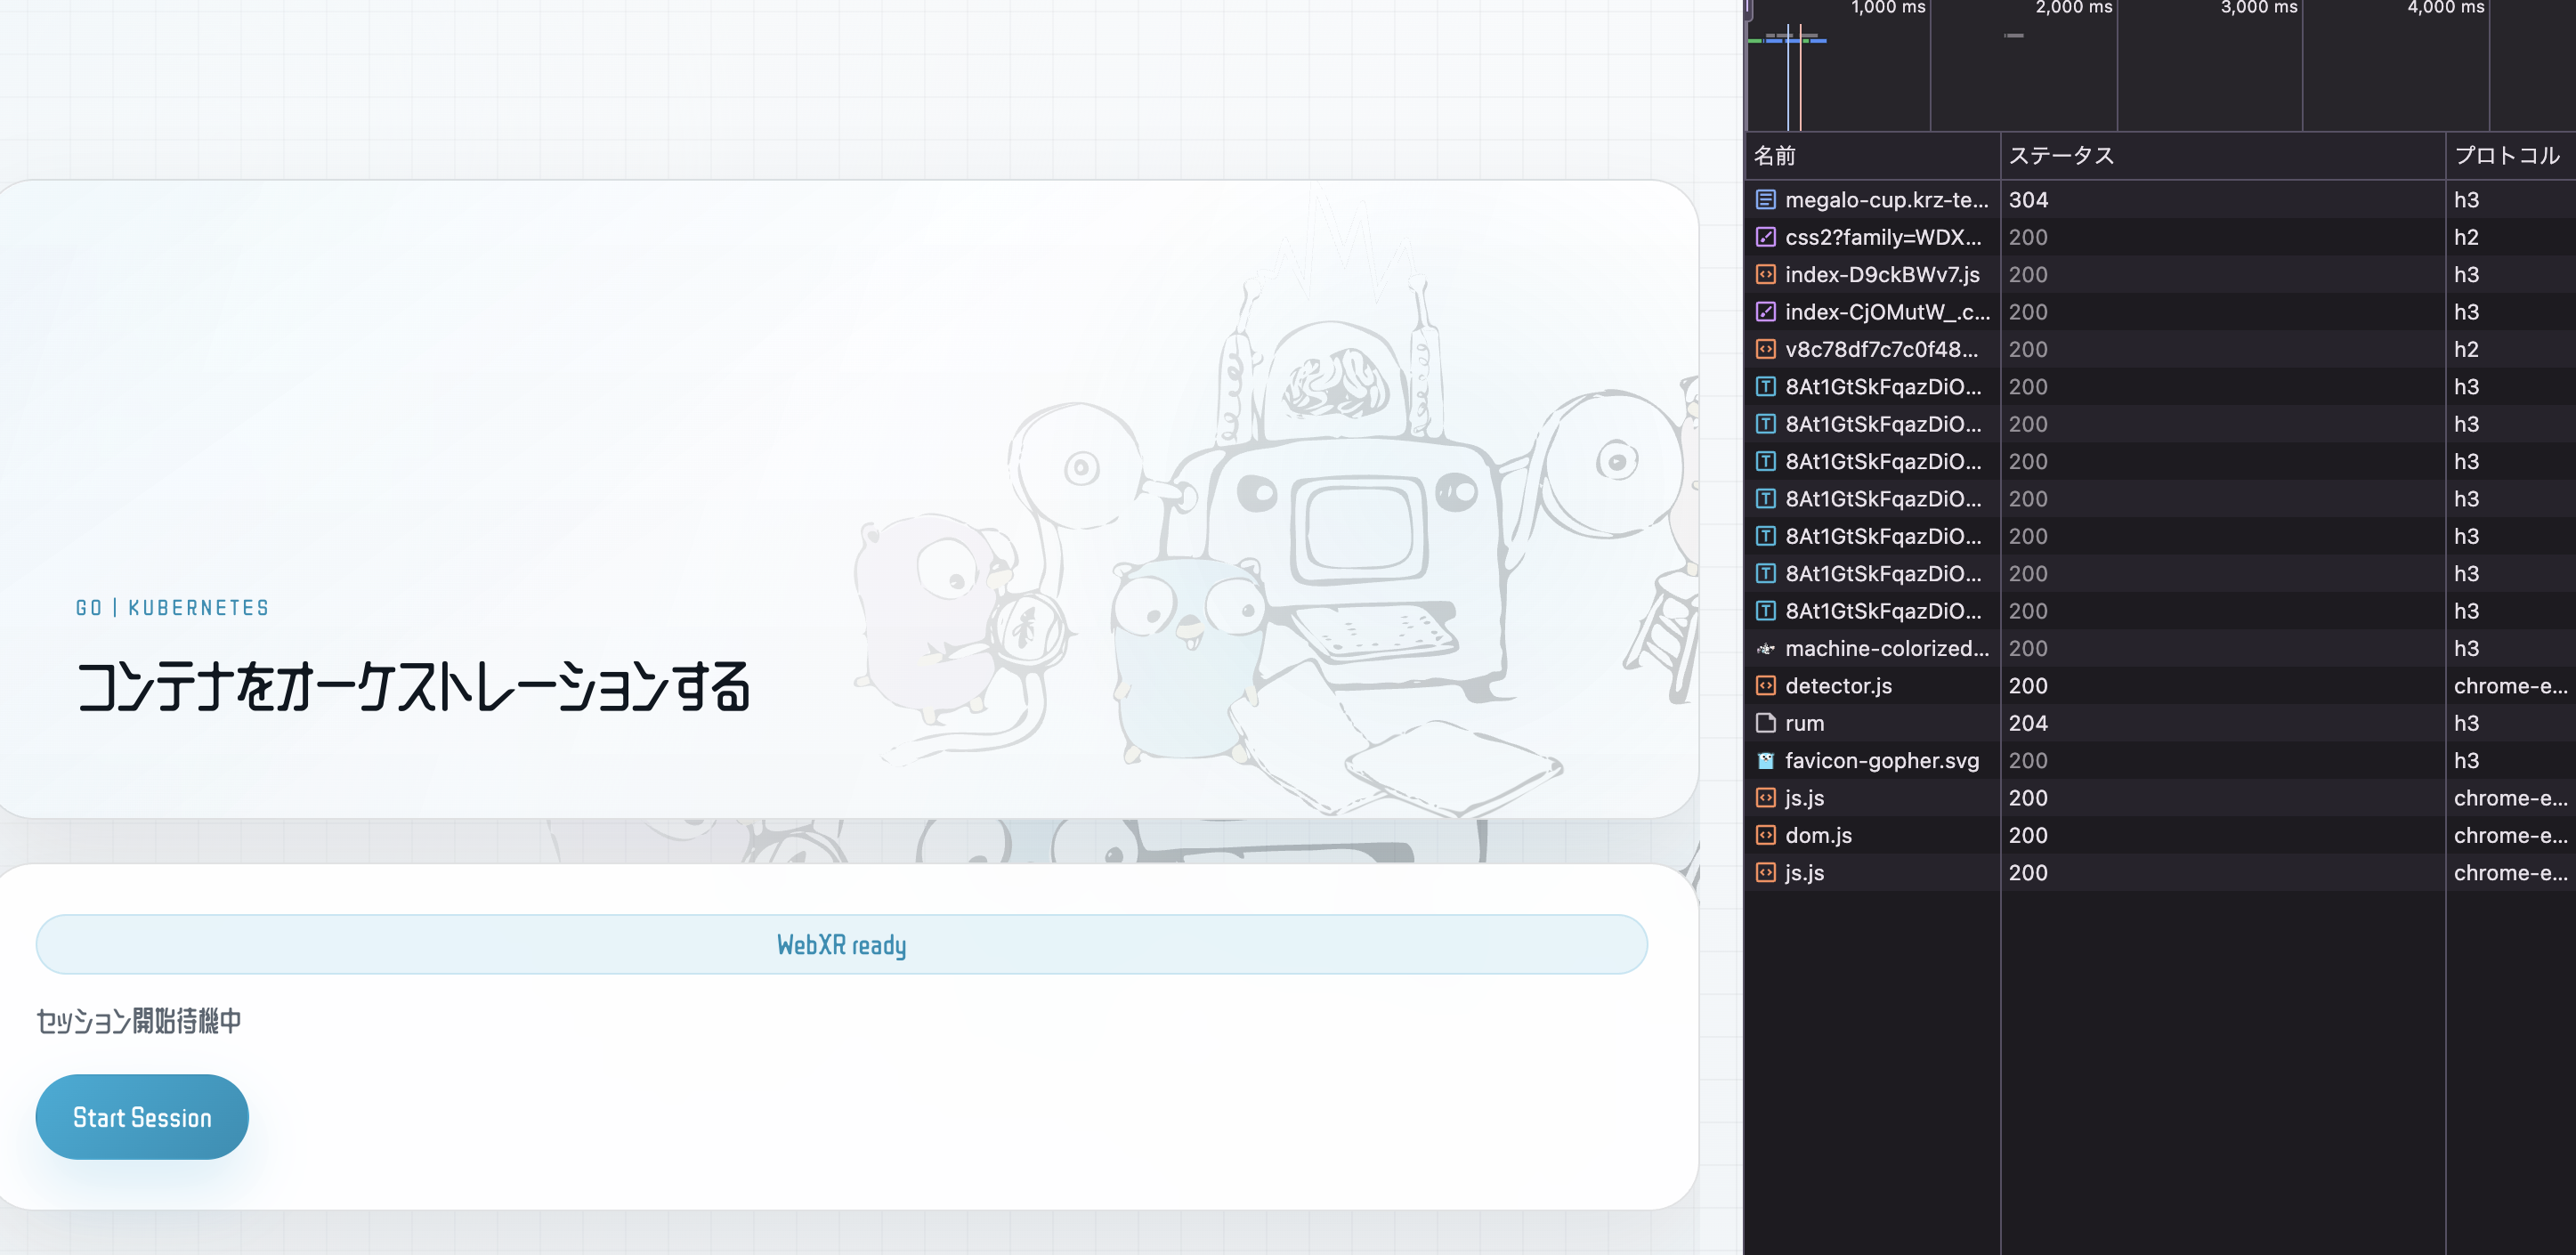Click the GO | KUBERNETES label
This screenshot has width=2576, height=1255.
(x=172, y=608)
